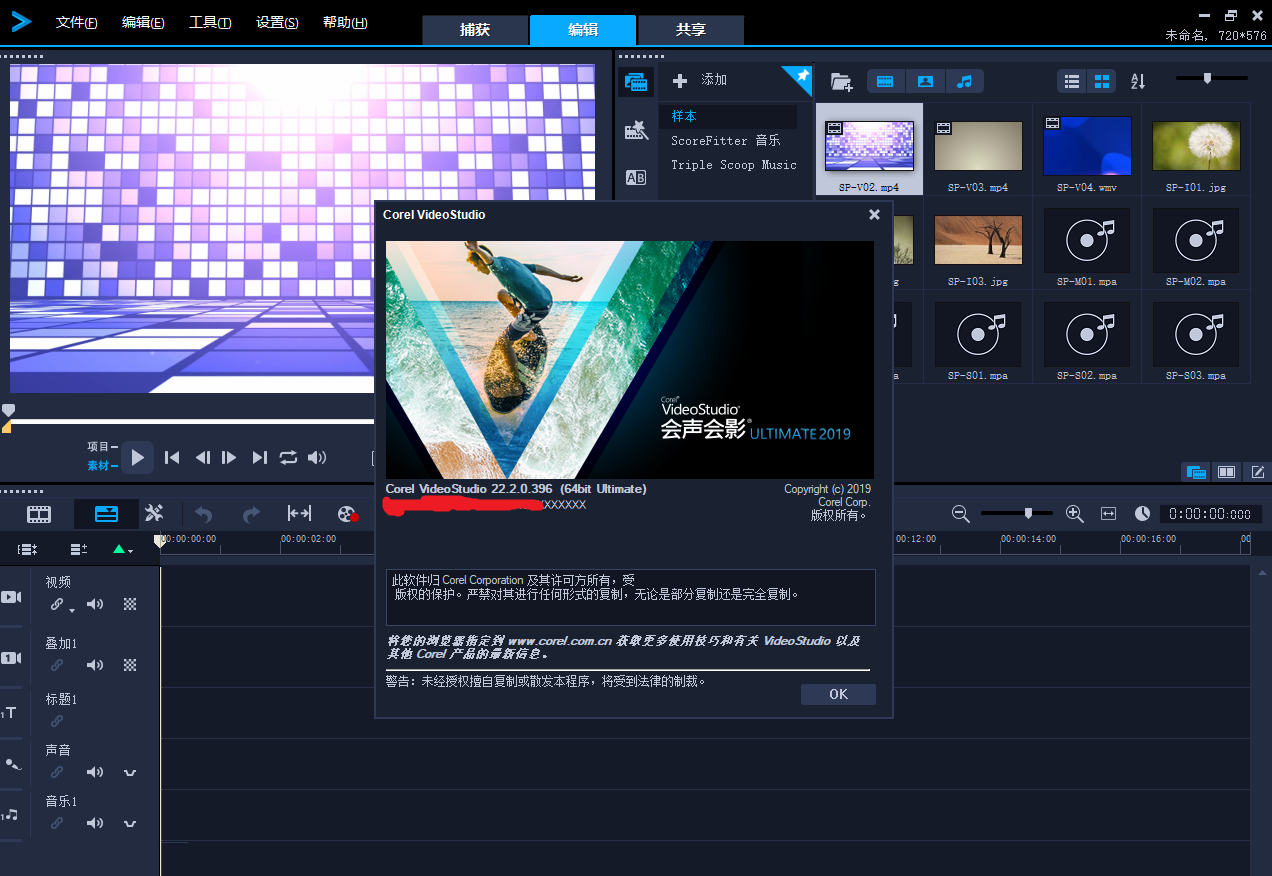Toggle transparency on the Video track
This screenshot has width=1272, height=876.
(130, 604)
